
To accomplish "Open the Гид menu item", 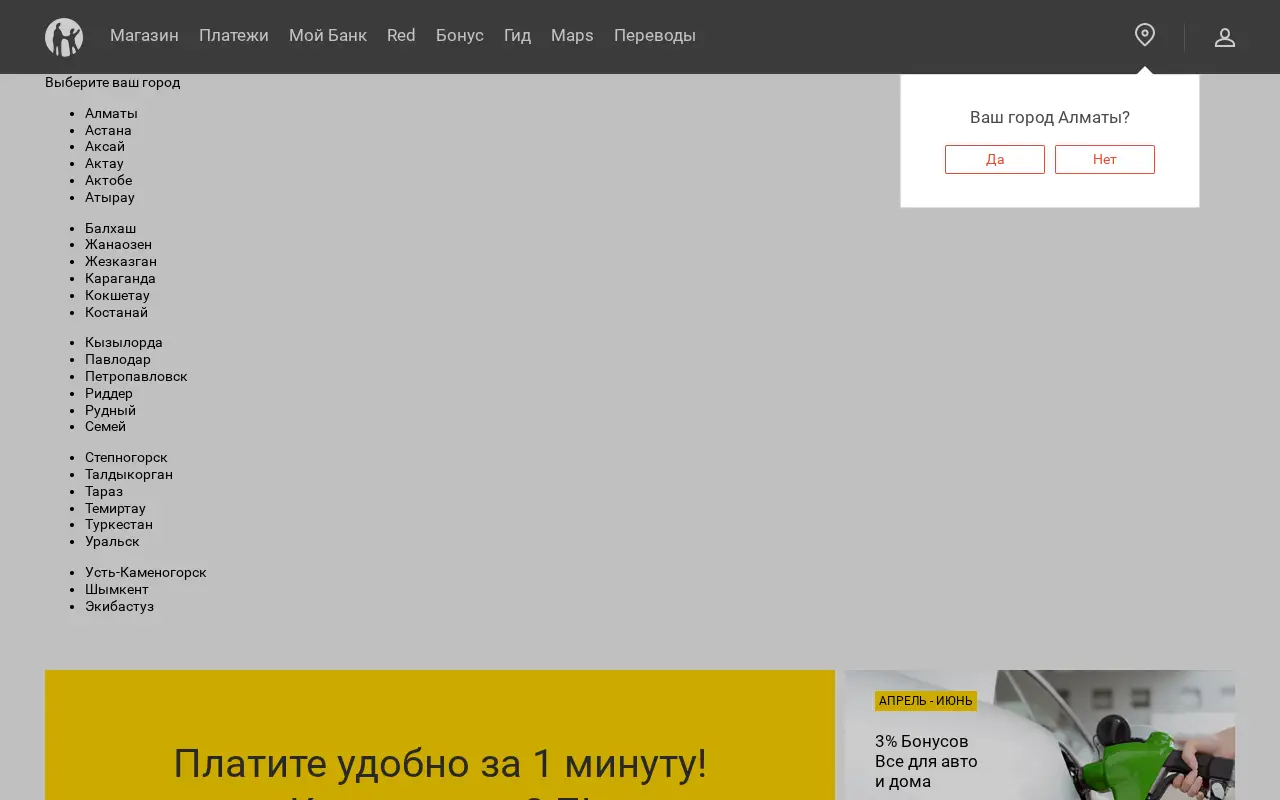I will pyautogui.click(x=517, y=36).
